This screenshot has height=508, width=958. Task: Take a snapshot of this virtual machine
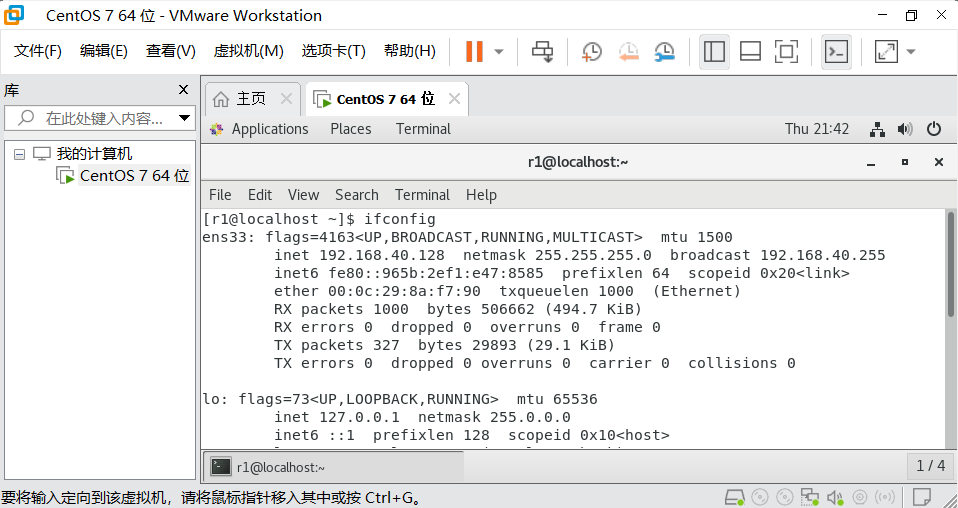tap(591, 52)
